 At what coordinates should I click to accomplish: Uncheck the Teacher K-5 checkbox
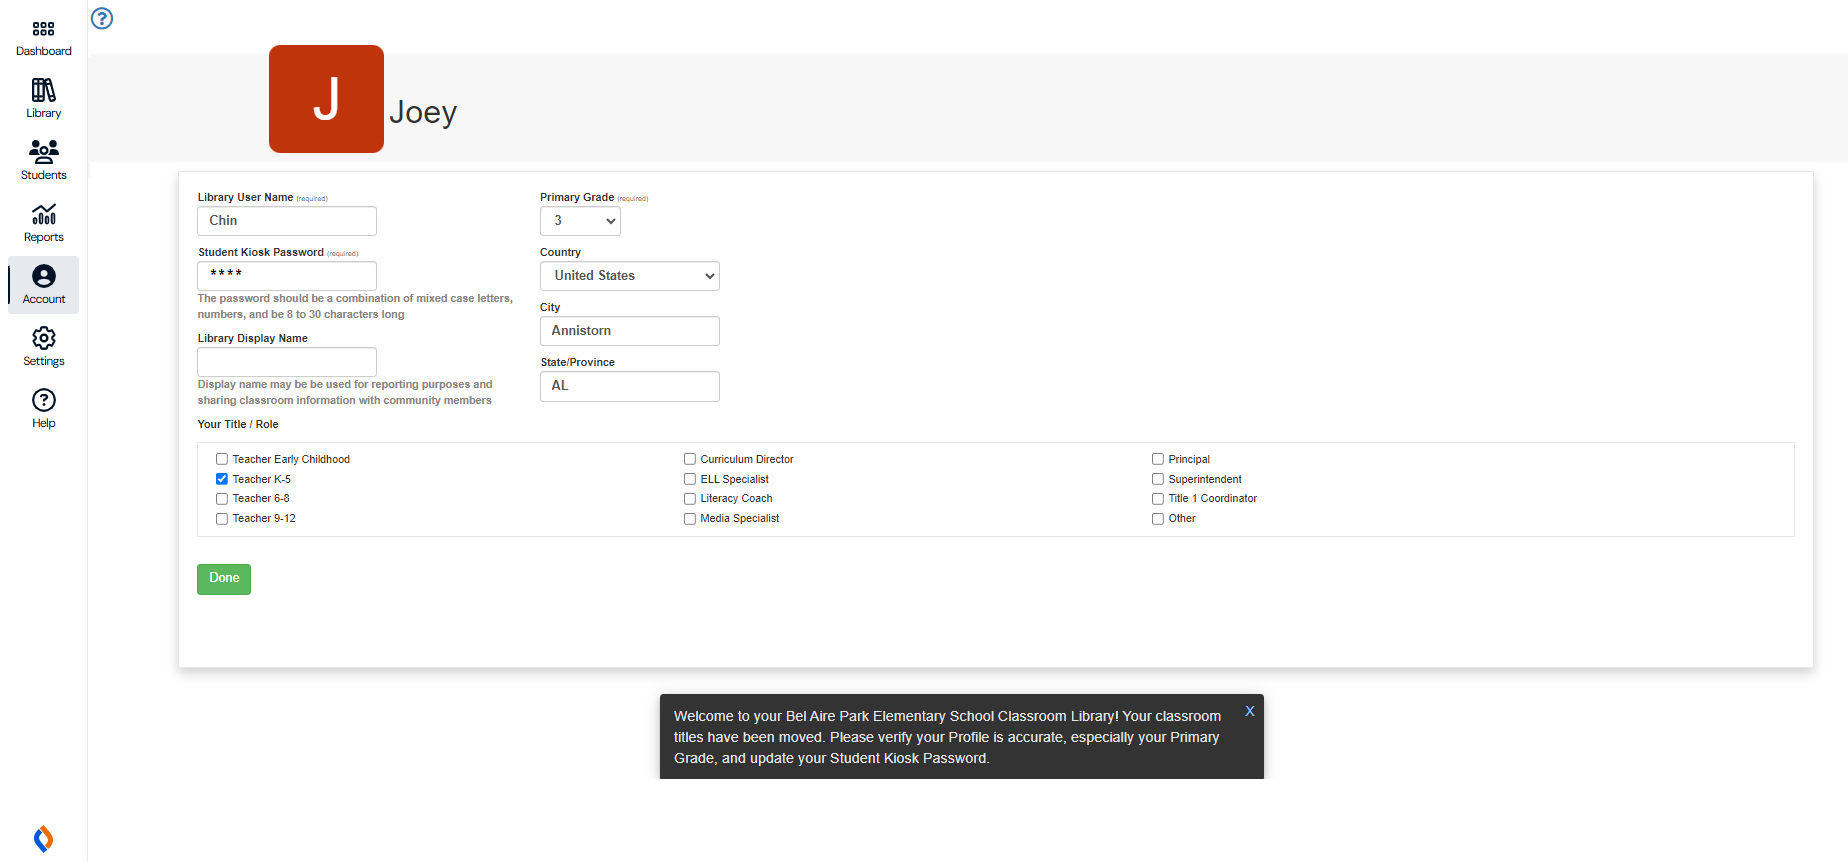coord(222,479)
